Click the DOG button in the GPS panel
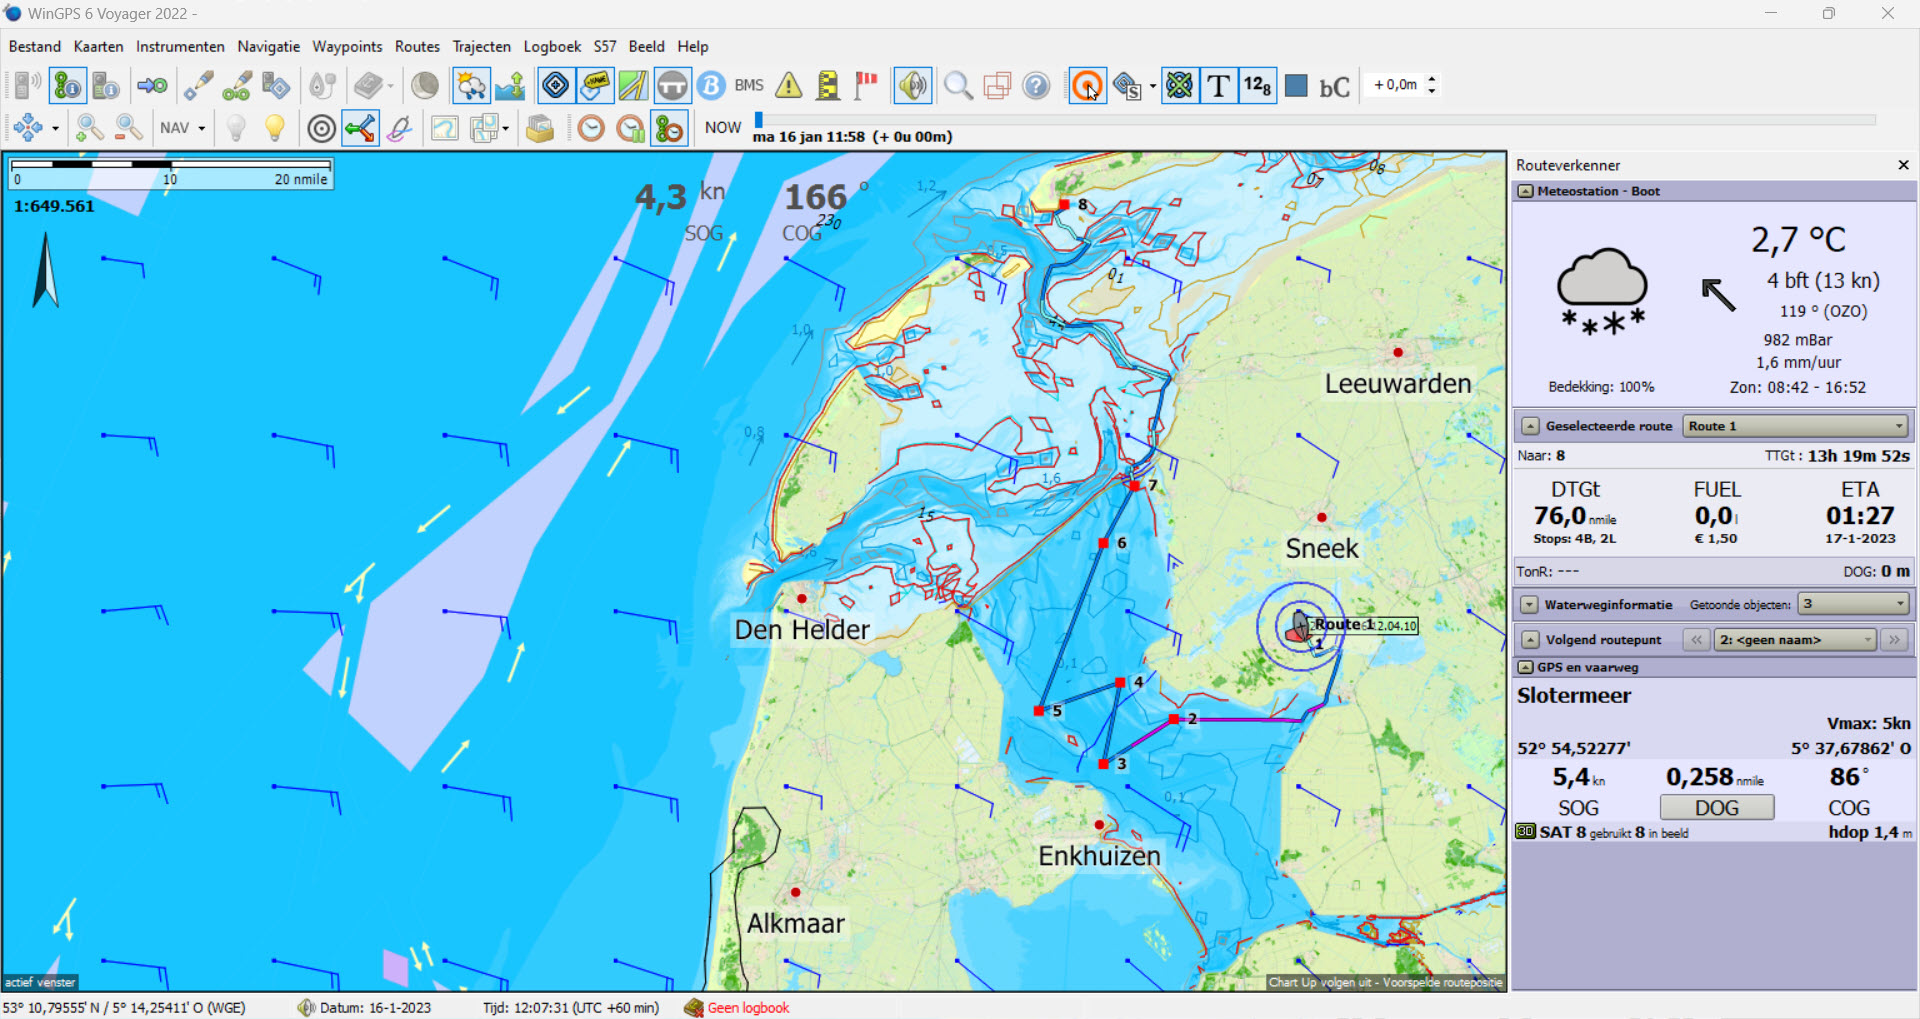This screenshot has height=1019, width=1920. pyautogui.click(x=1716, y=807)
